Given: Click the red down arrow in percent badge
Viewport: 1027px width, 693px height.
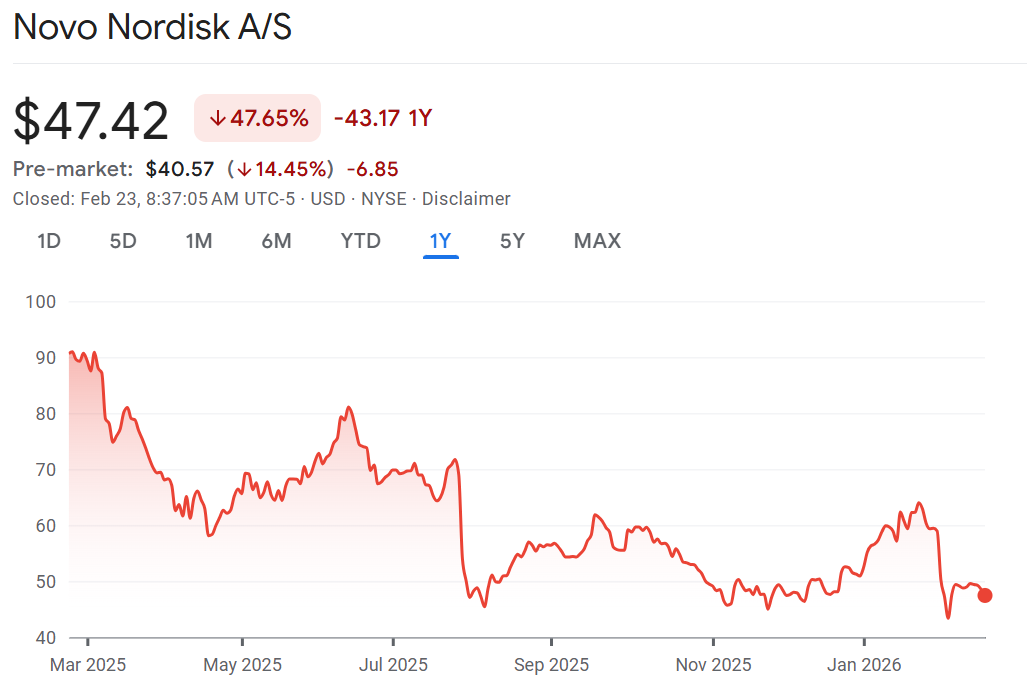Looking at the screenshot, I should 217,119.
